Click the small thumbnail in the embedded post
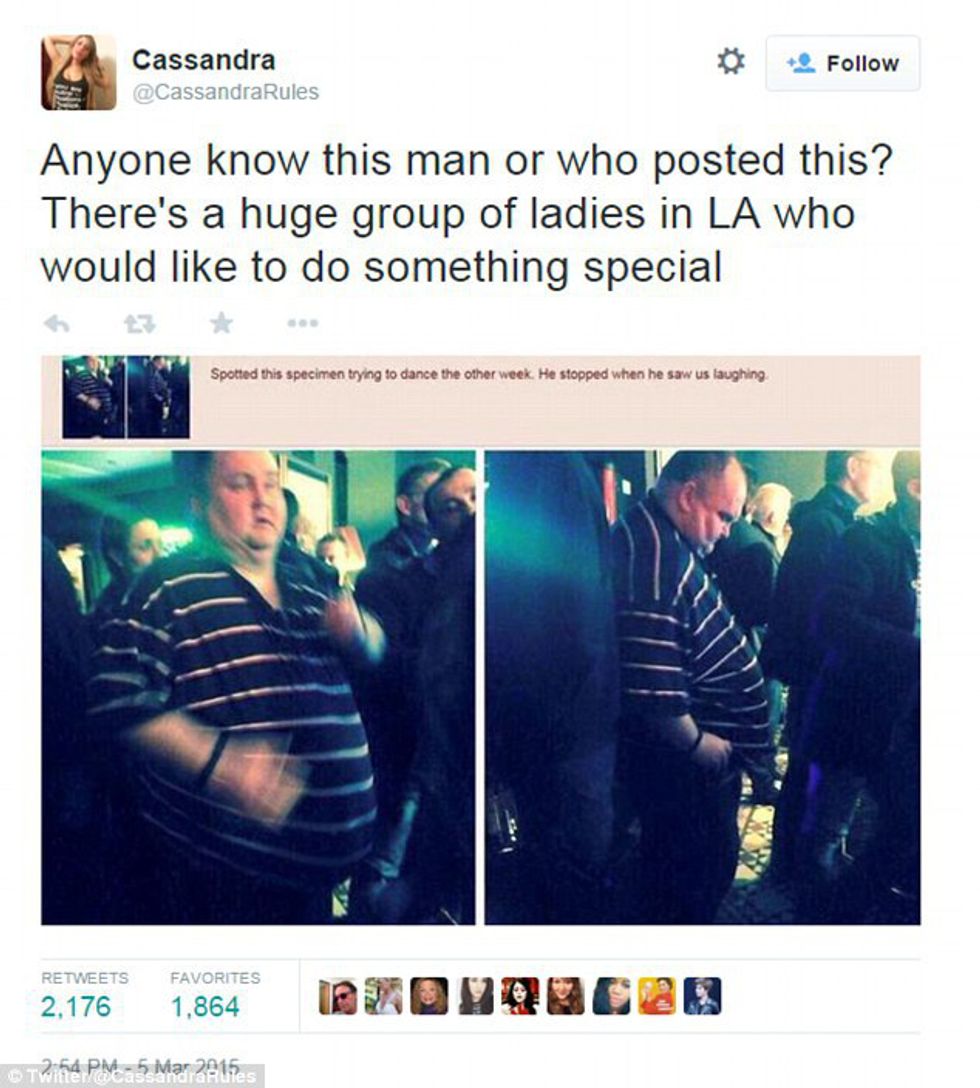The height and width of the screenshot is (1088, 980). point(126,397)
